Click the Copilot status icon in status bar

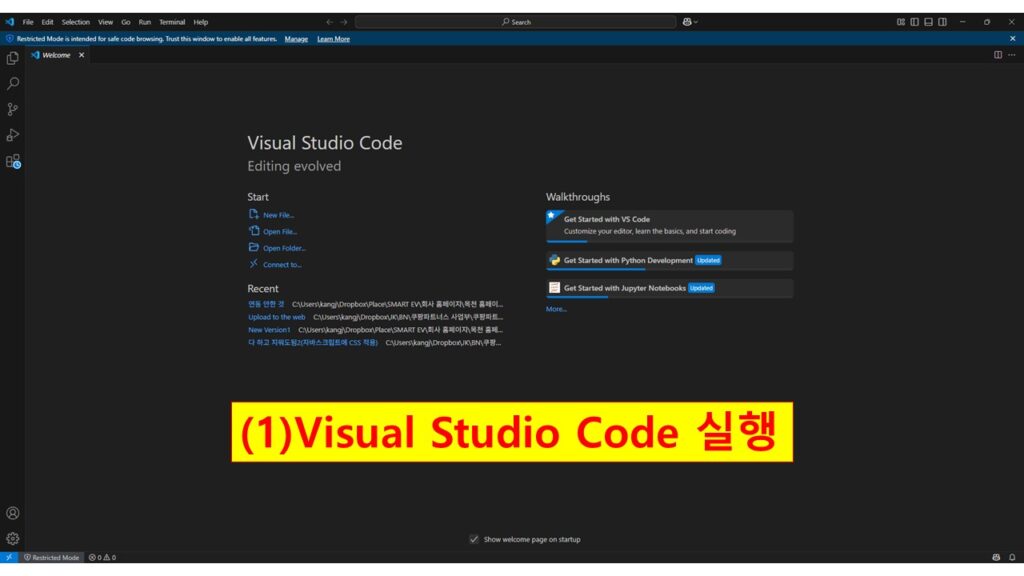(996, 558)
